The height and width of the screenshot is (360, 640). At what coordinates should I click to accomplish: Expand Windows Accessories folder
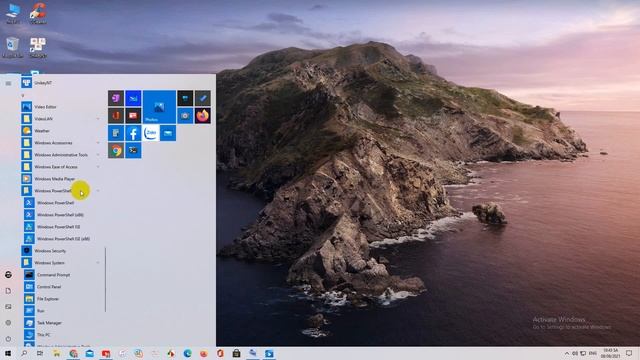tap(61, 143)
